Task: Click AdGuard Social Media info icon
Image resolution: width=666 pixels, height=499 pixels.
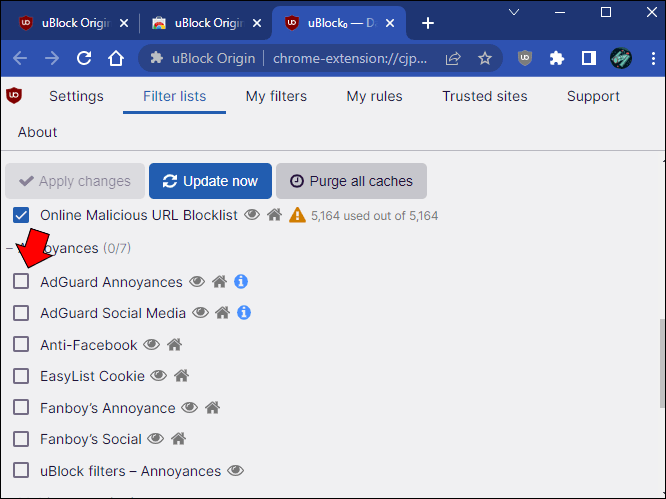Action: [x=244, y=313]
